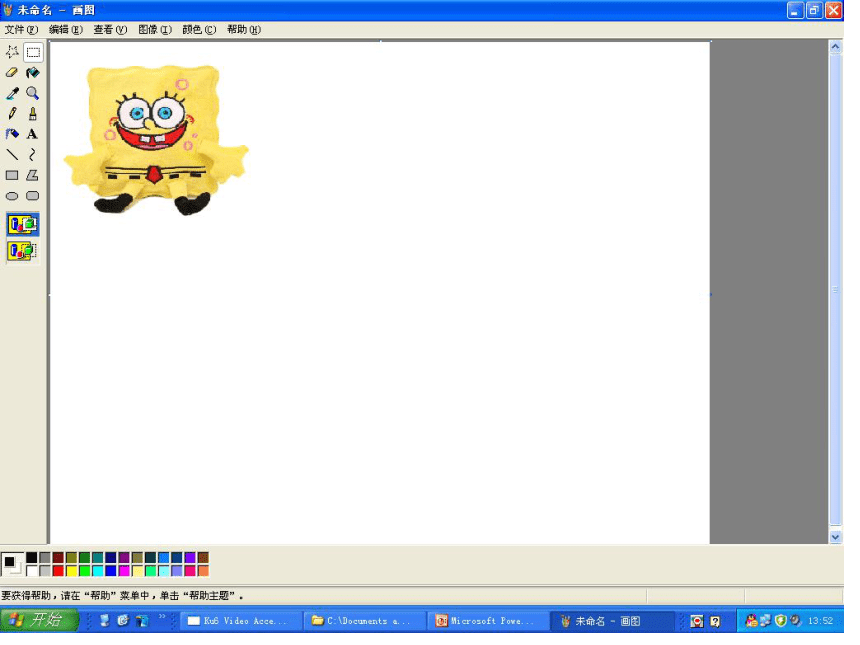Screen dimensions: 860x645
Task: Select the rectangular Select tool
Action: coord(33,52)
